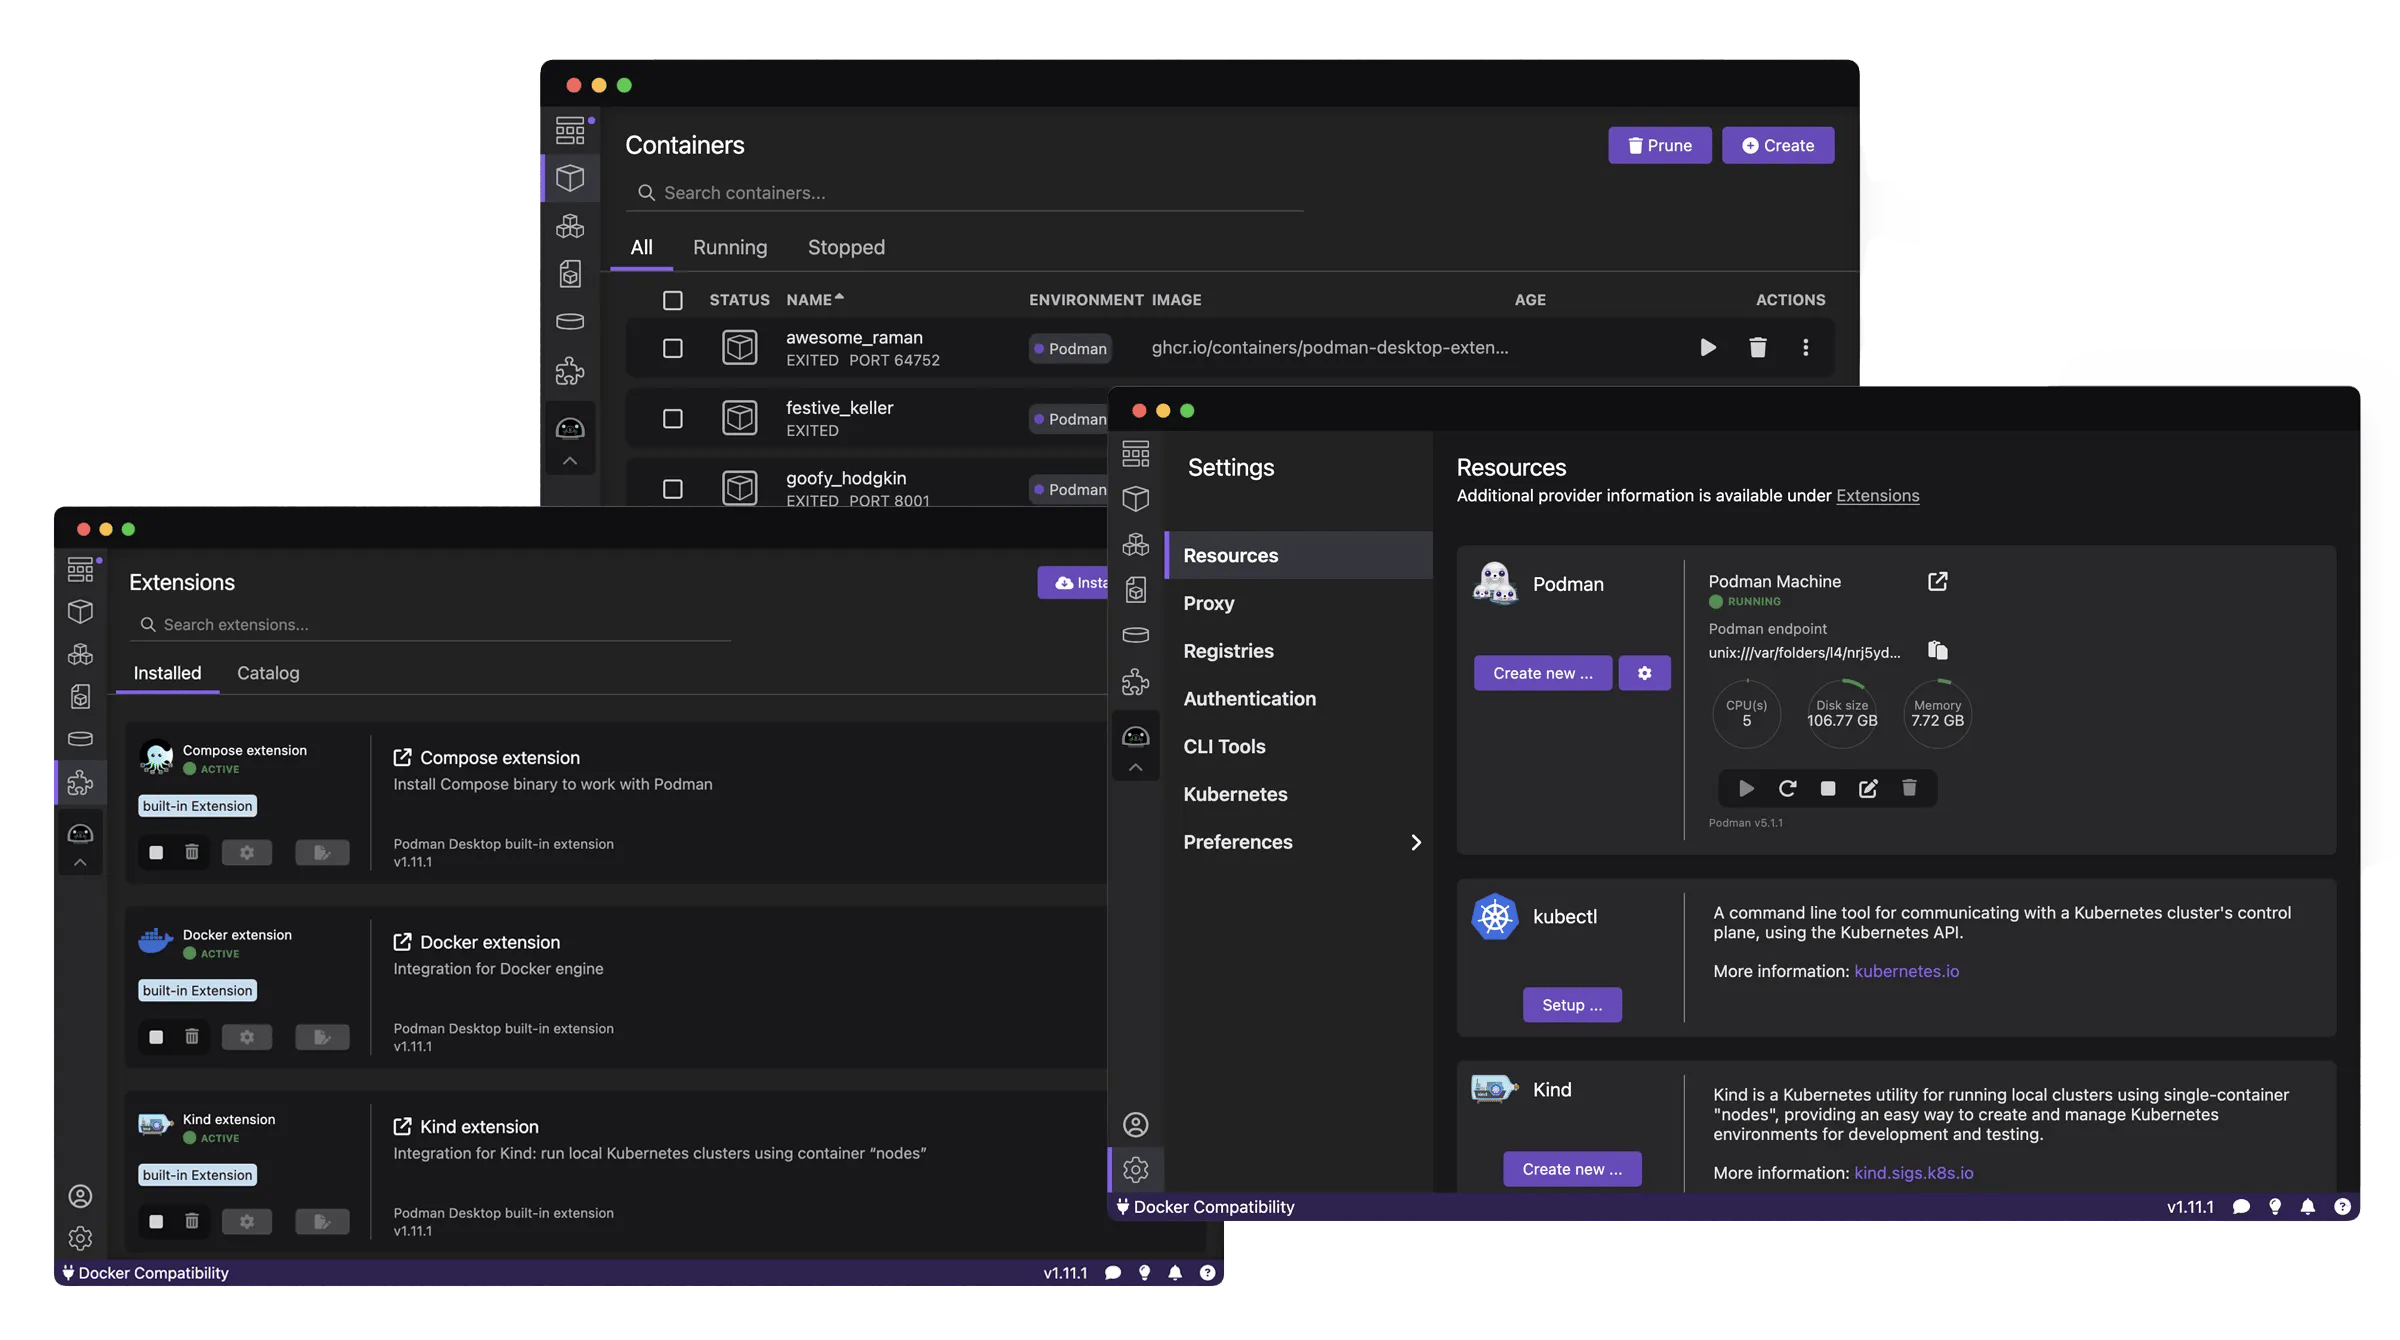
Task: Restart the Podman Machine
Action: click(x=1787, y=788)
